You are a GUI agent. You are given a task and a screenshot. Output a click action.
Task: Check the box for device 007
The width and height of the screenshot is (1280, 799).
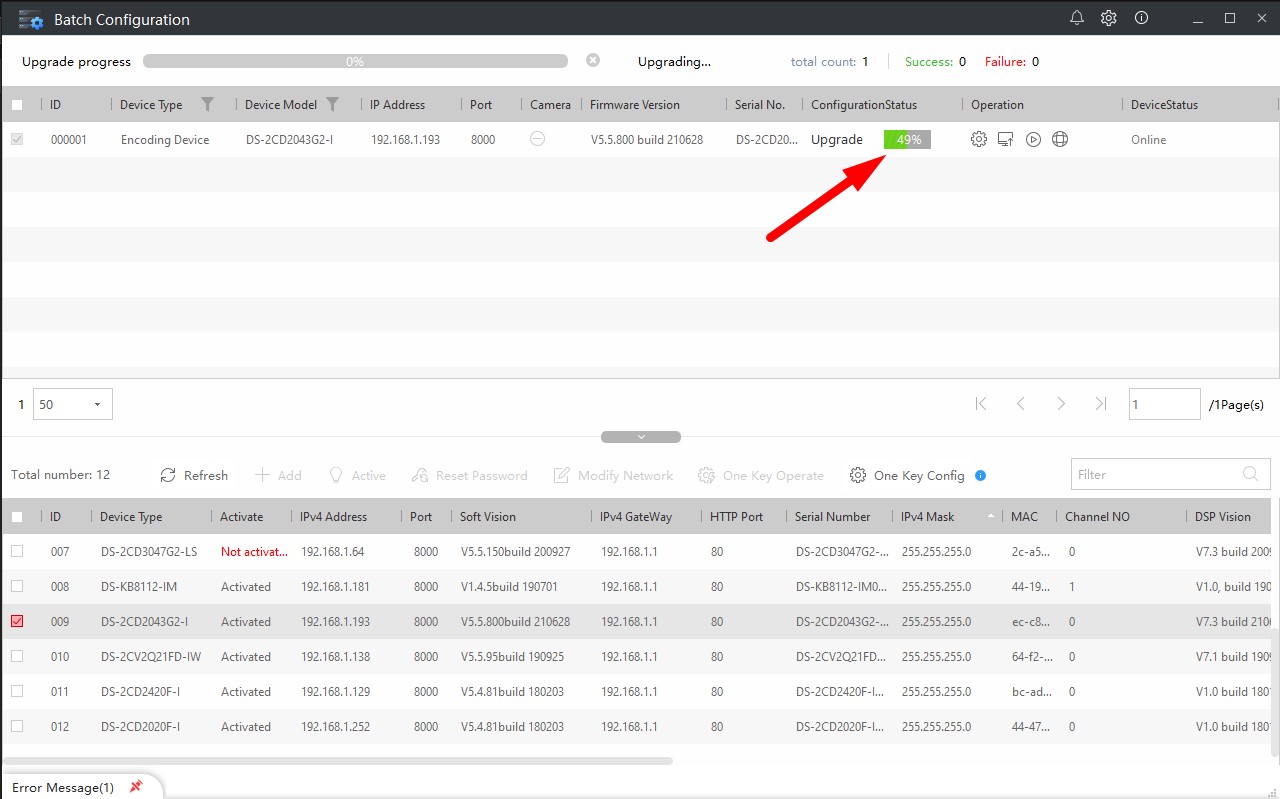17,551
